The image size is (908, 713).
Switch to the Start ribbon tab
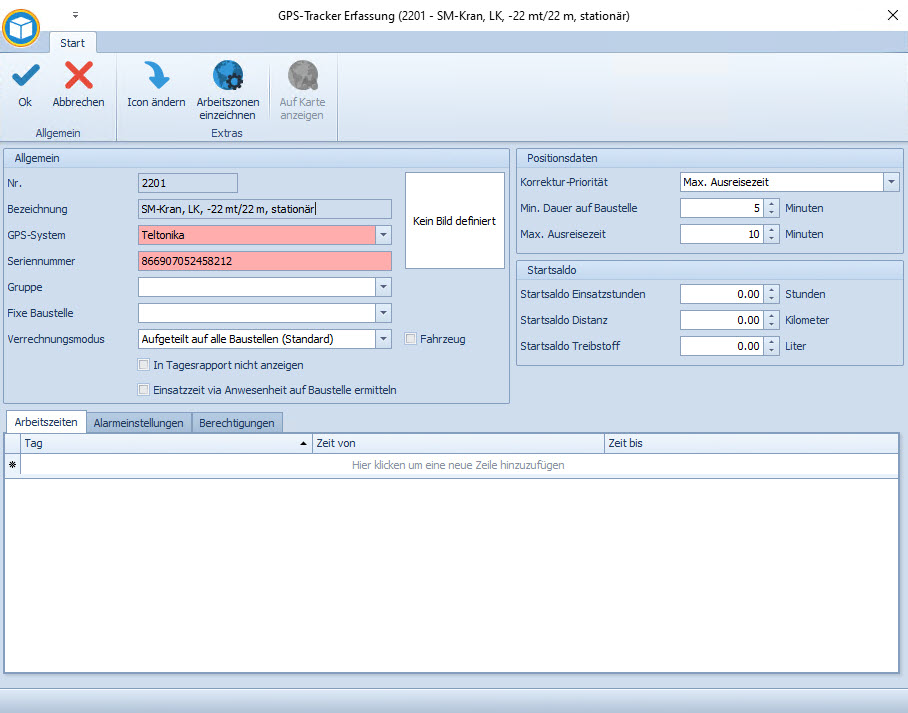(72, 43)
